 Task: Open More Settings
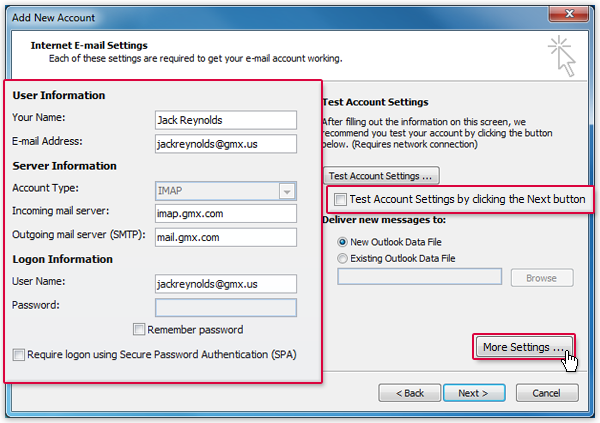tap(522, 347)
